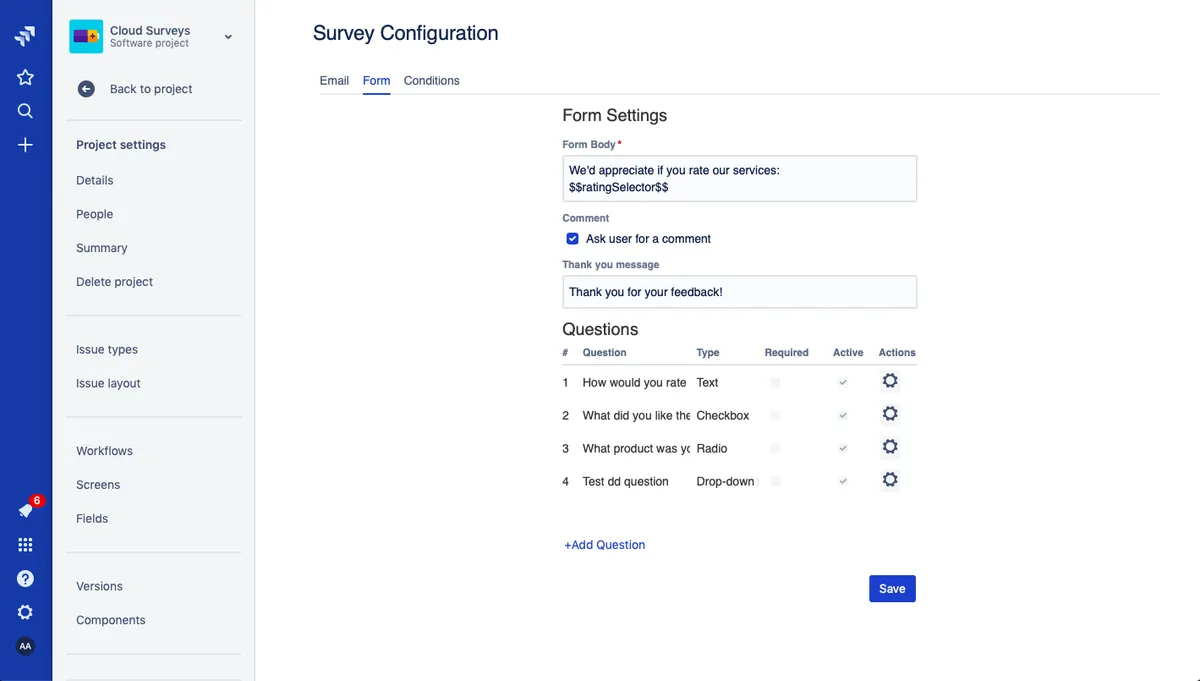Click the create plus icon
This screenshot has width=1200, height=681.
pos(25,145)
